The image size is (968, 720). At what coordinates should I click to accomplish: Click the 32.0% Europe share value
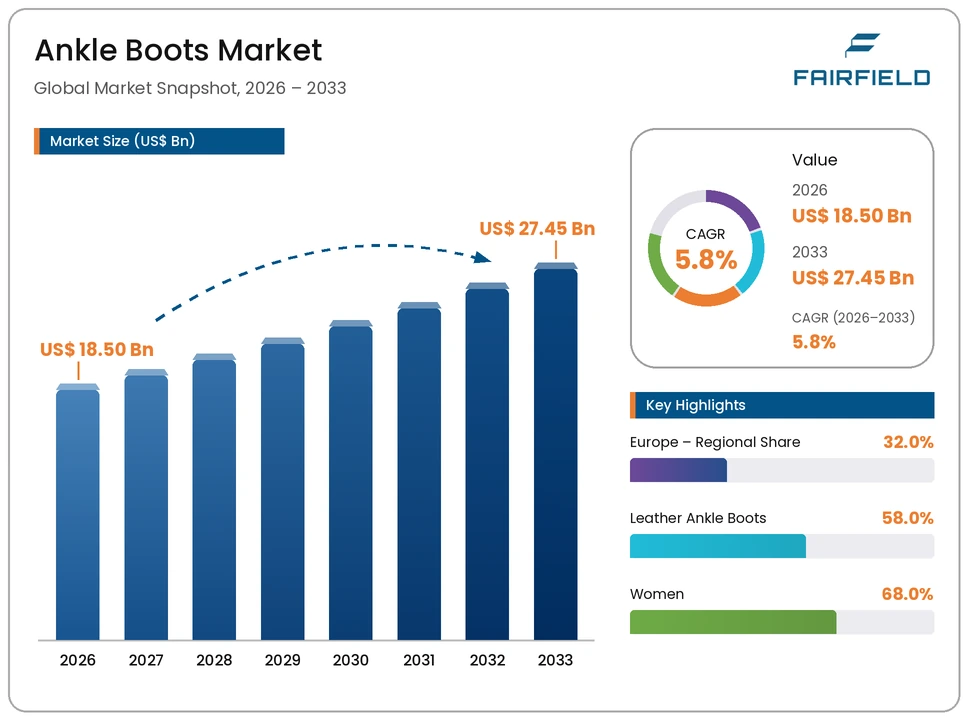click(x=908, y=442)
